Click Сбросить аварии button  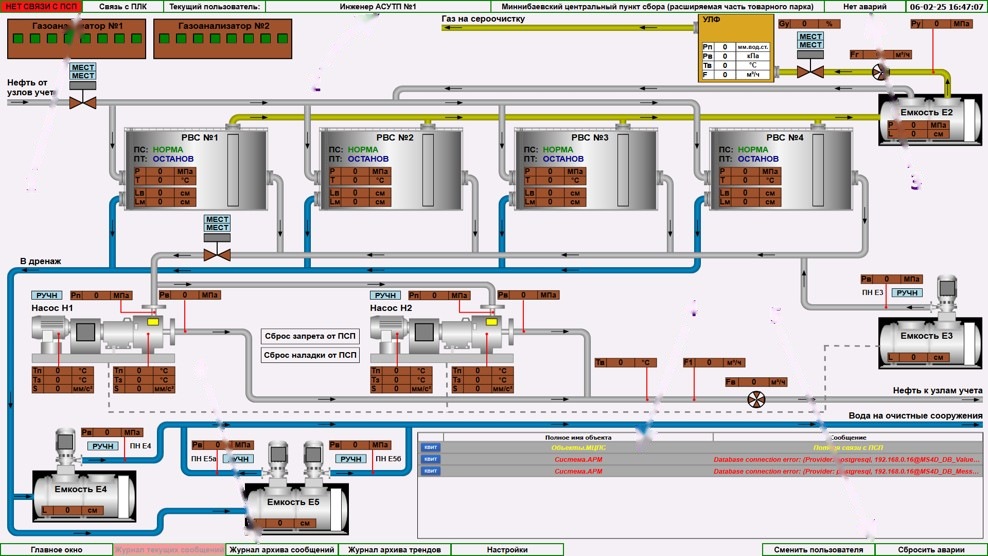pos(931,550)
